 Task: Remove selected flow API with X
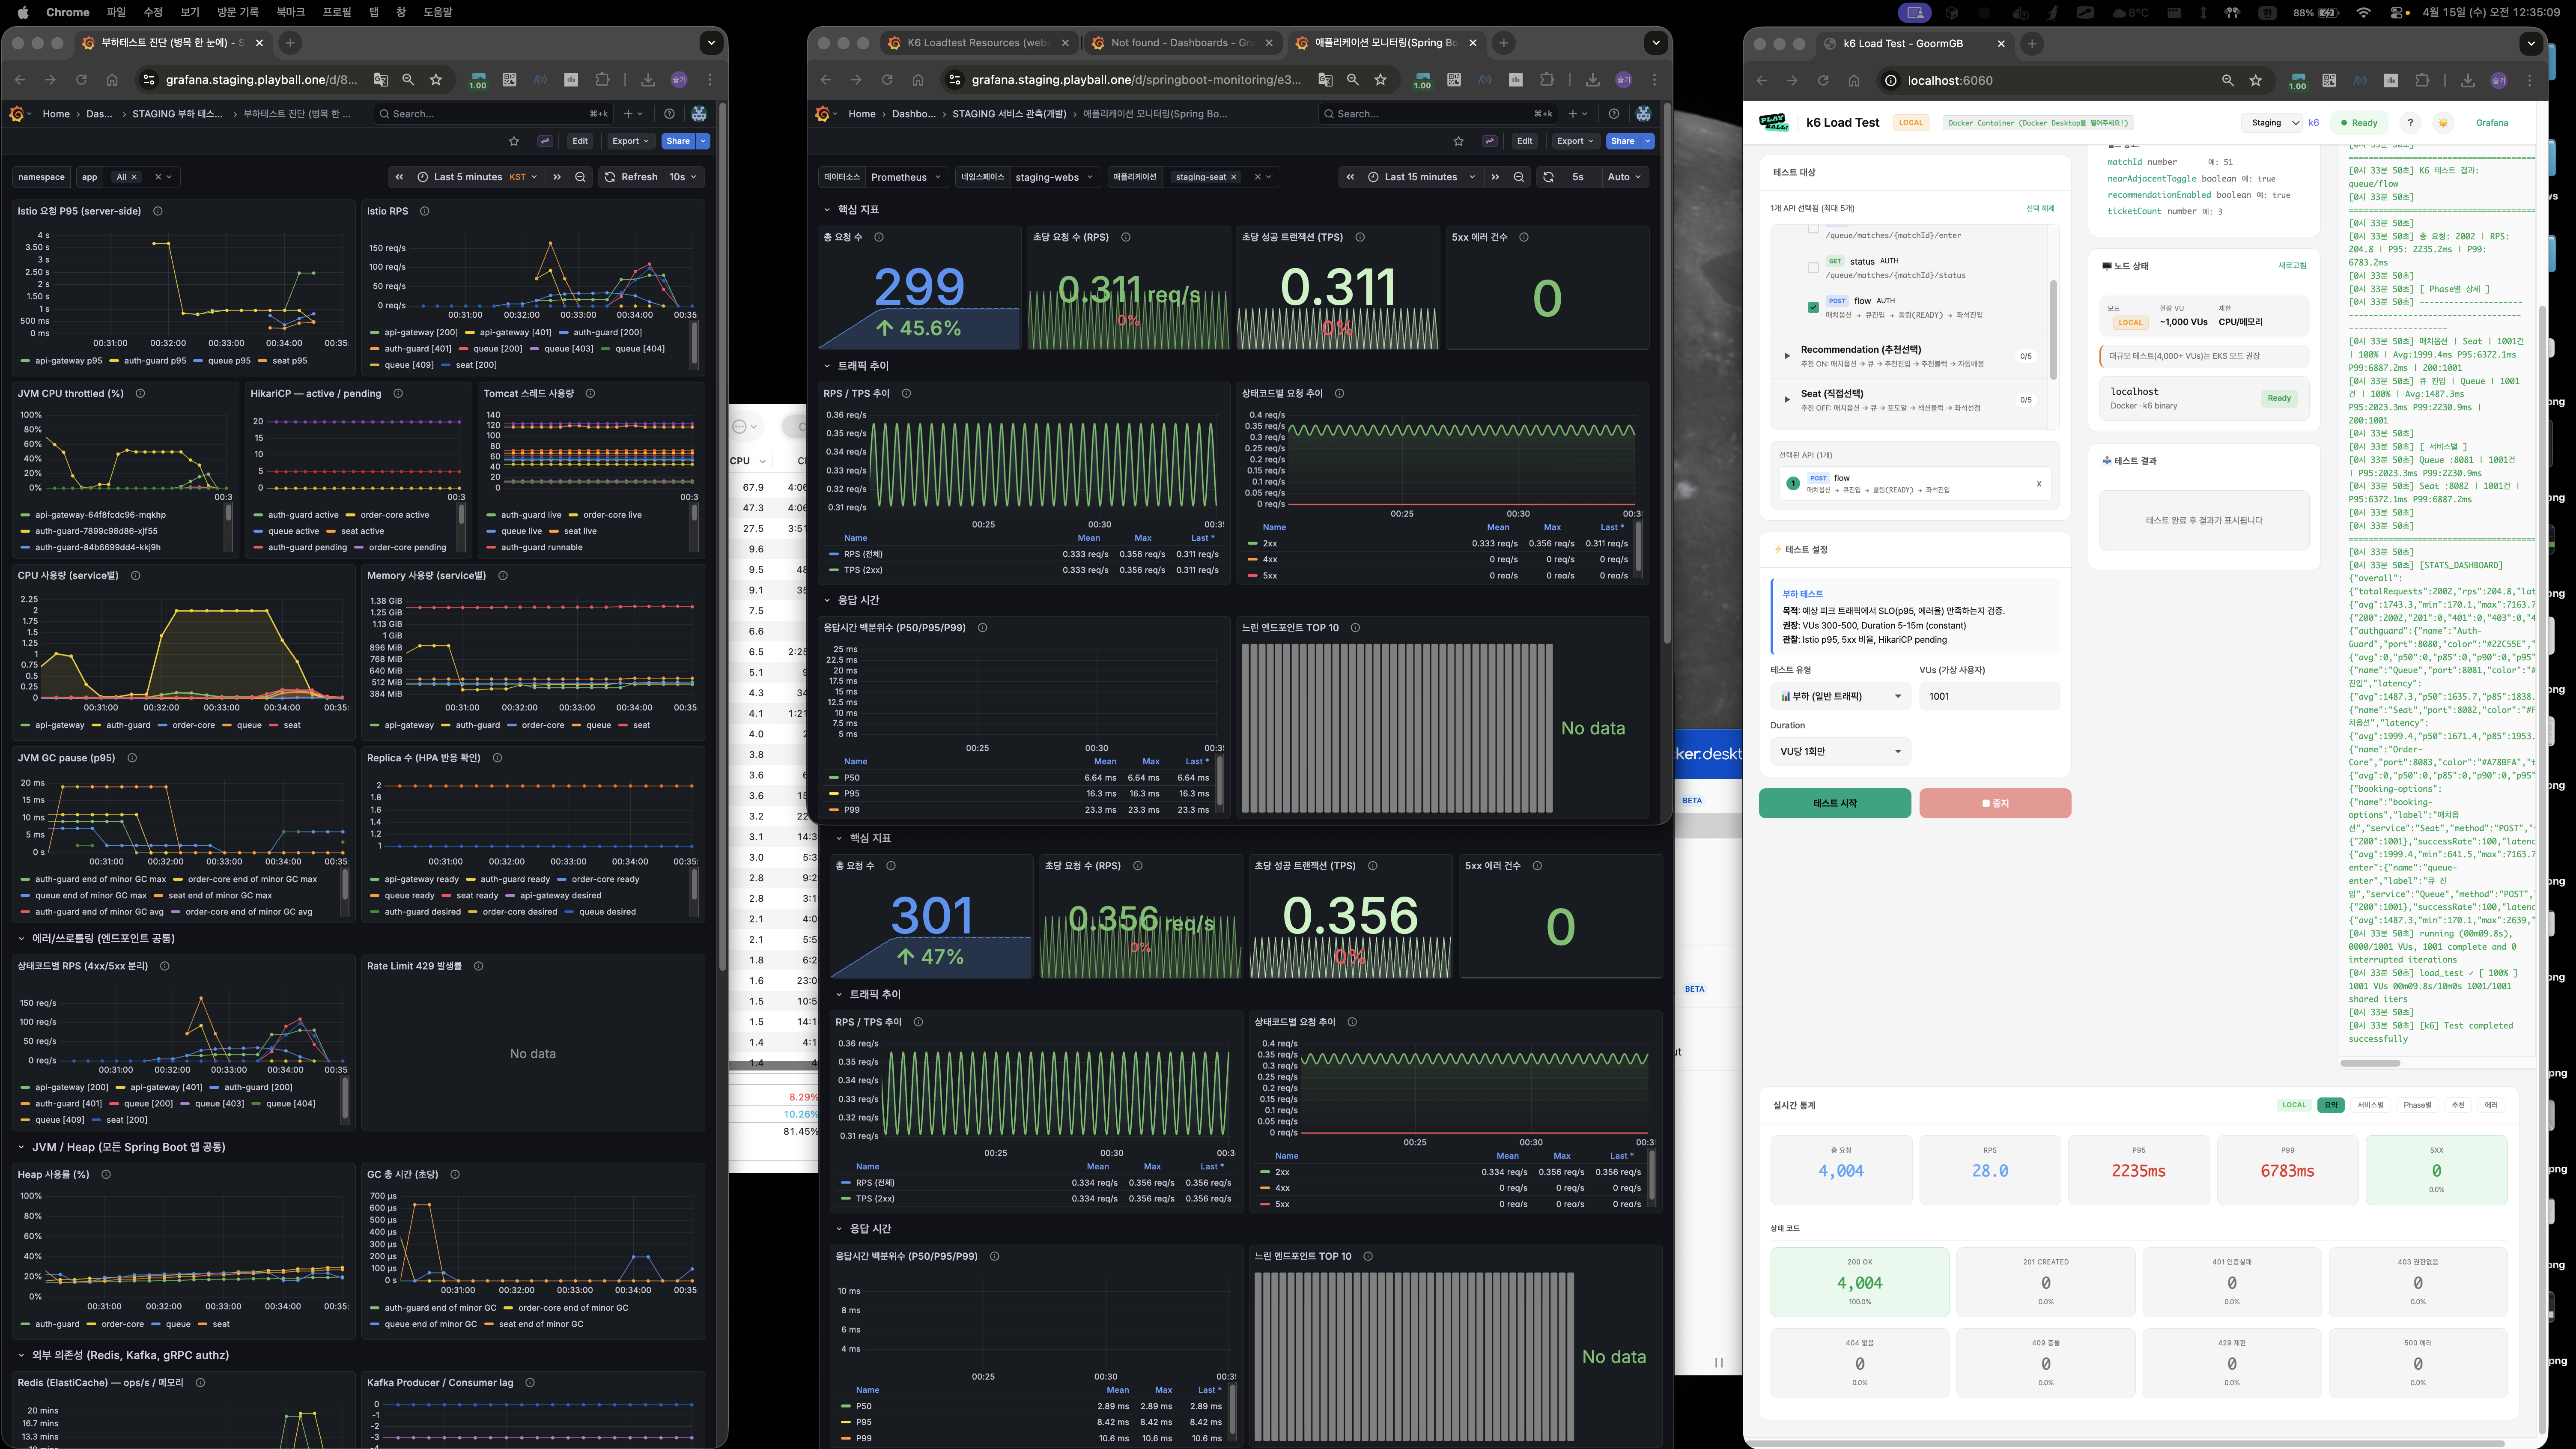pos(2039,484)
